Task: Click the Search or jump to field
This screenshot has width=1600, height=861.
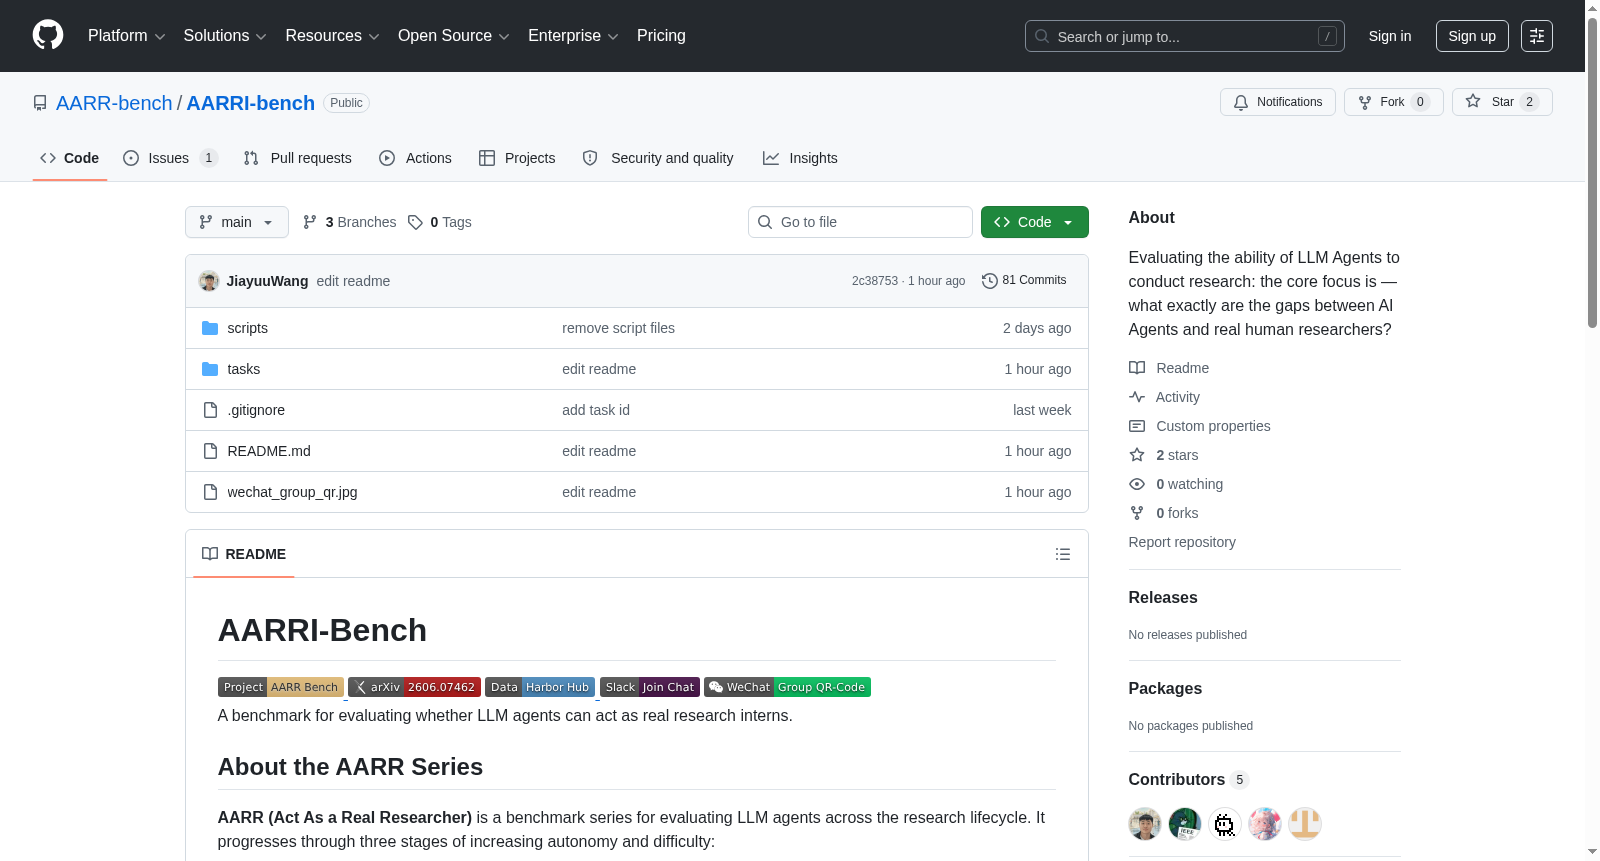Action: click(1185, 36)
